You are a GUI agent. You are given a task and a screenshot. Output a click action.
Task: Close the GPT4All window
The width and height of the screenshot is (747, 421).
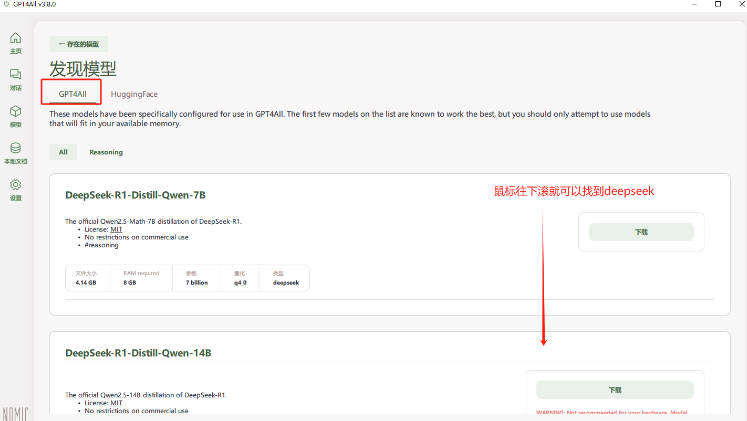point(742,4)
